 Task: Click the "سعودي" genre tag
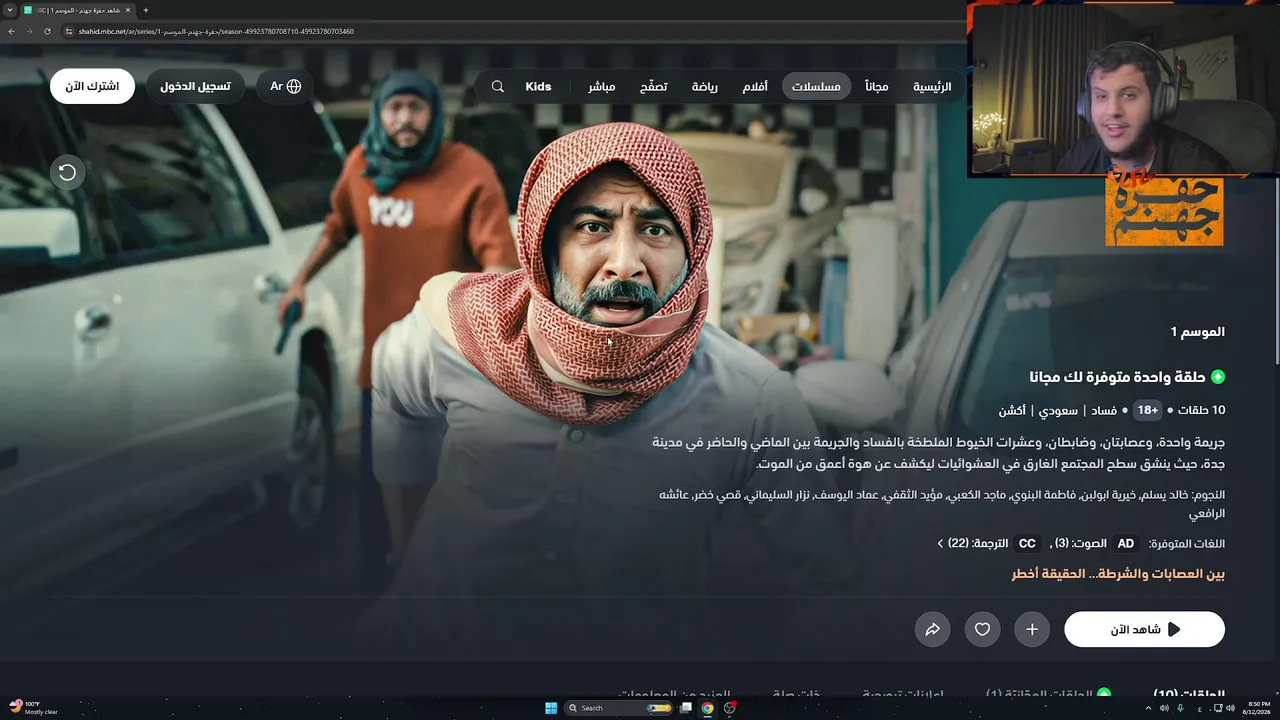(x=1057, y=411)
